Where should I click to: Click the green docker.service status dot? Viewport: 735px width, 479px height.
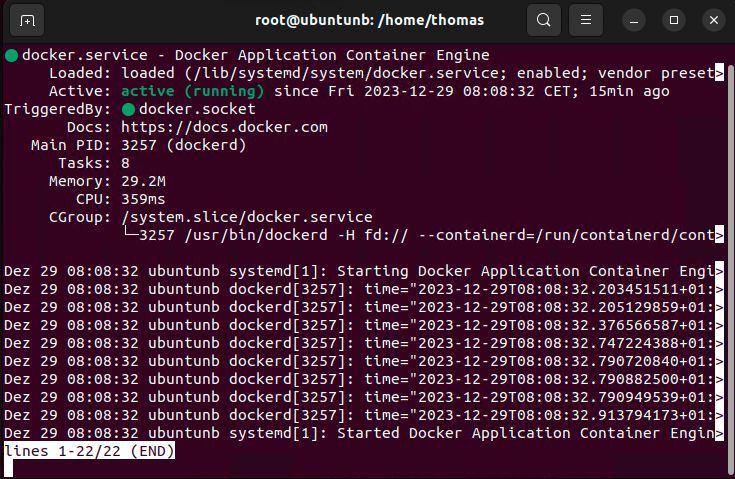coord(12,55)
